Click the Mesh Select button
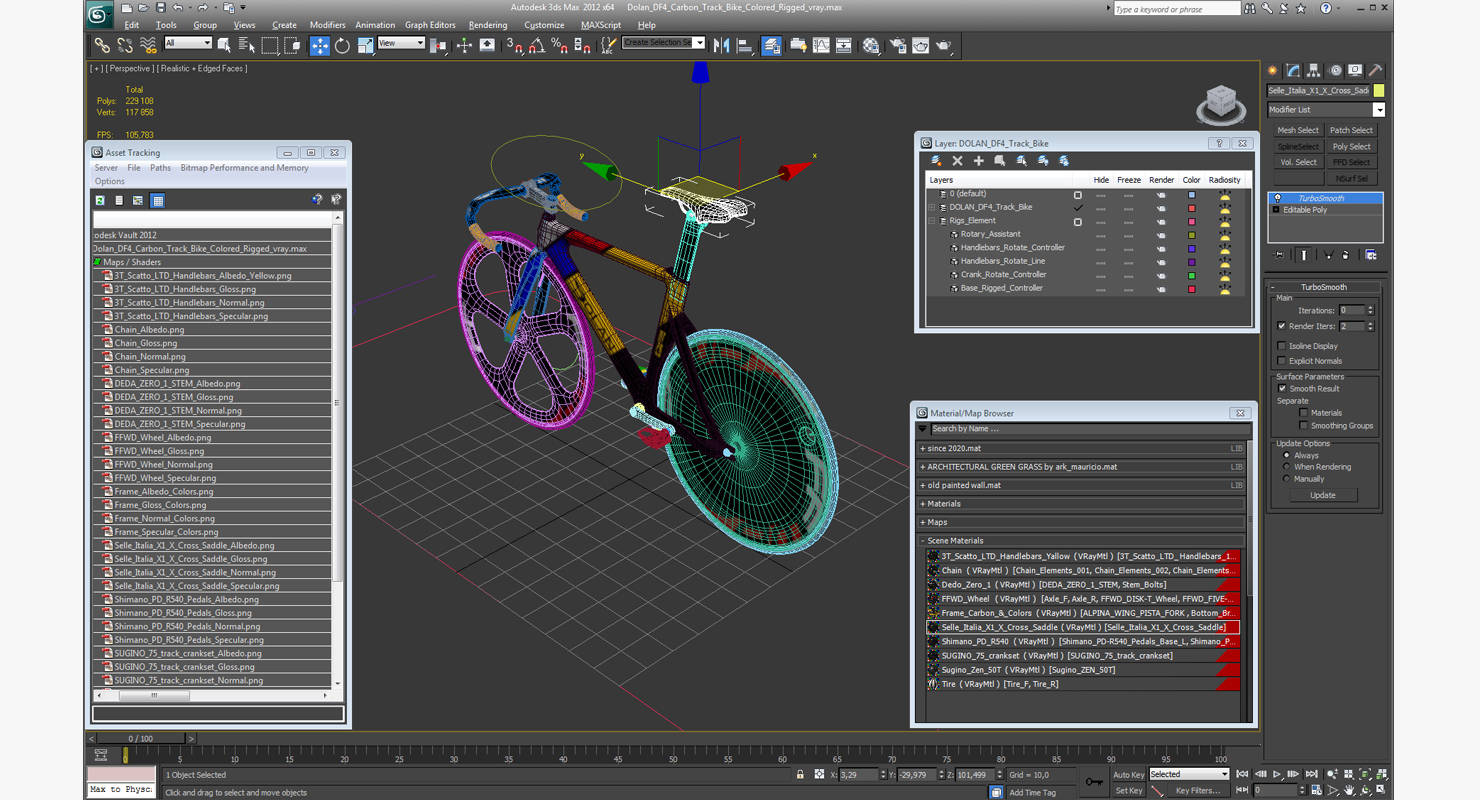Viewport: 1480px width, 800px height. click(x=1298, y=130)
